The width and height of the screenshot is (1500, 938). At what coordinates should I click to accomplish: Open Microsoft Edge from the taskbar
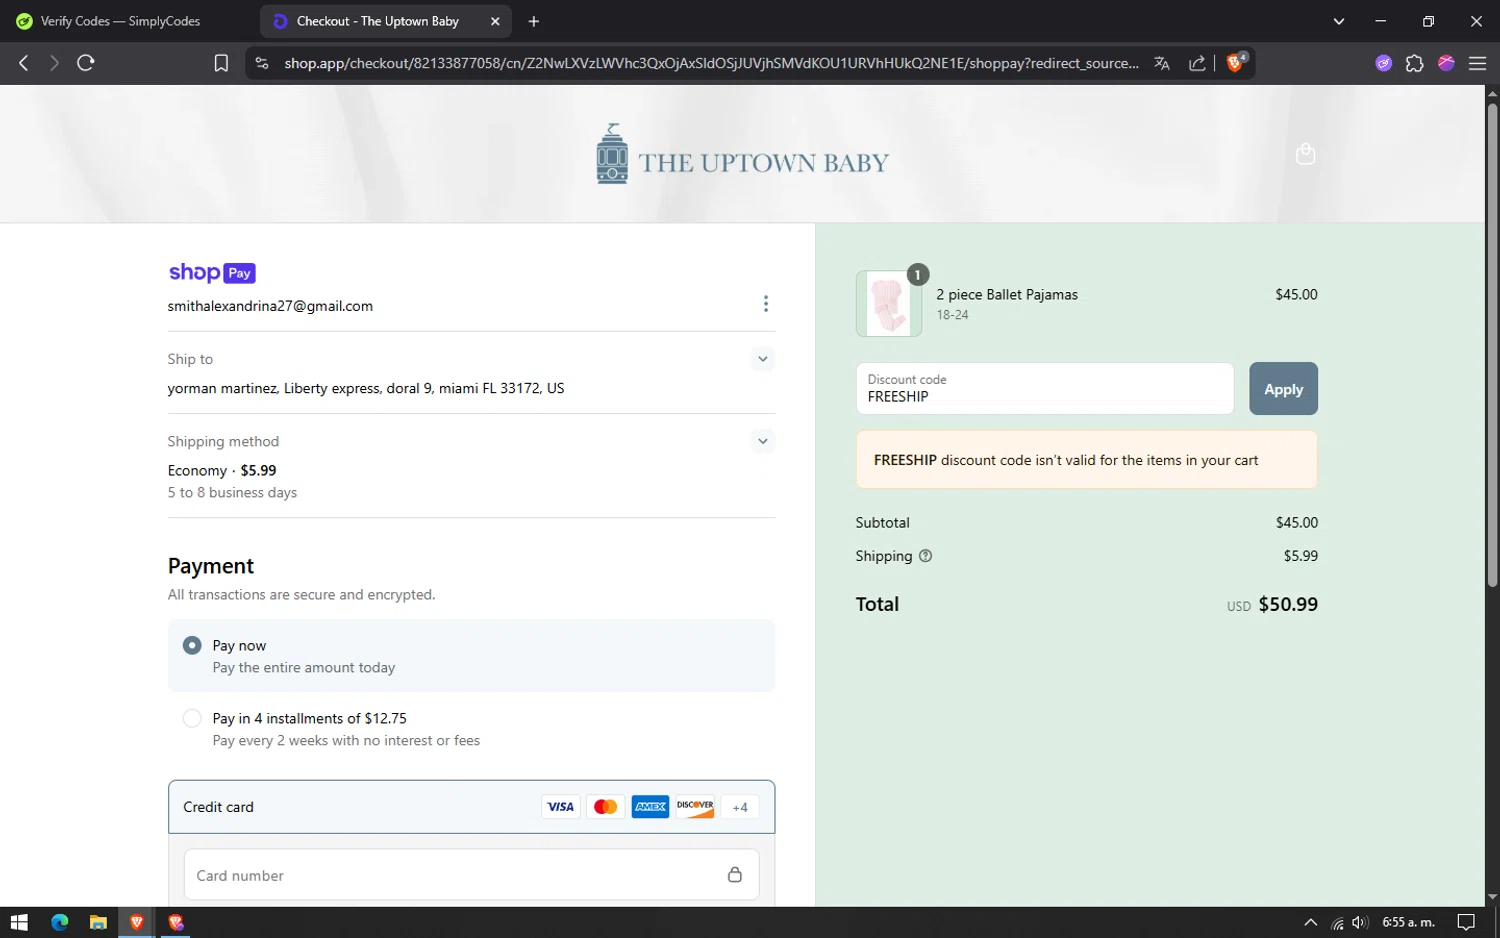59,922
